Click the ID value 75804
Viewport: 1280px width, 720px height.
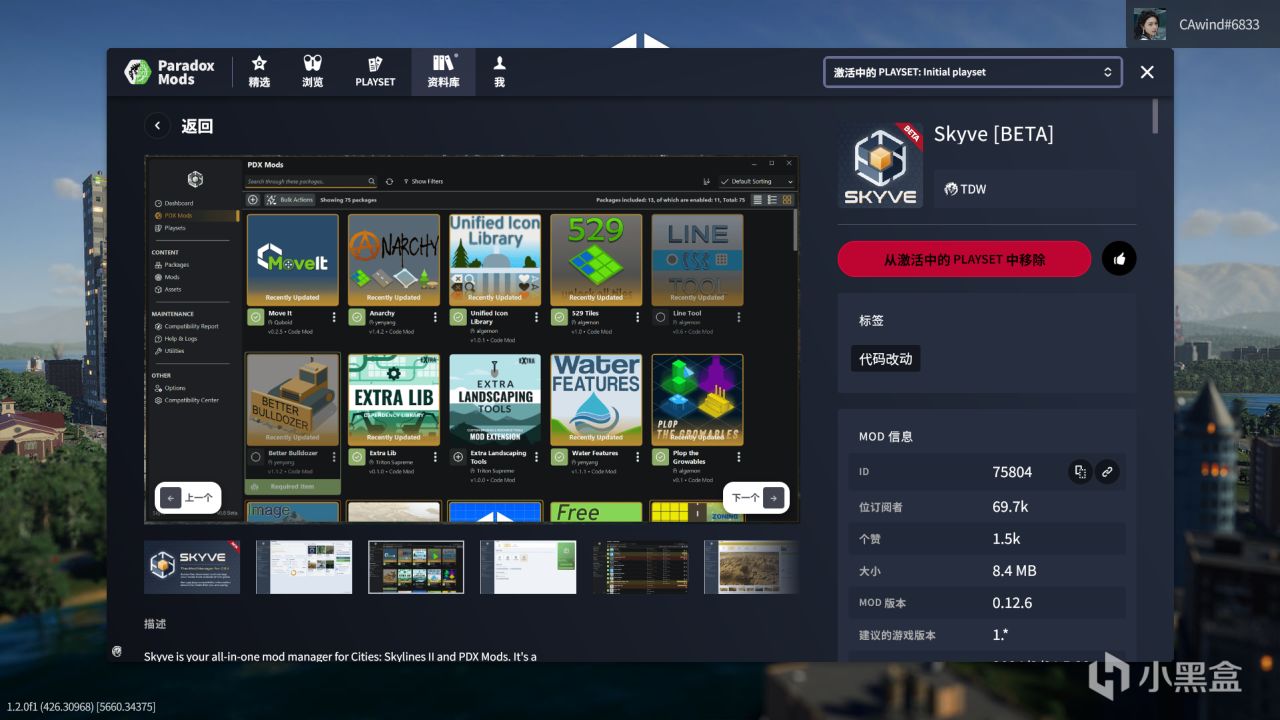pos(1012,472)
